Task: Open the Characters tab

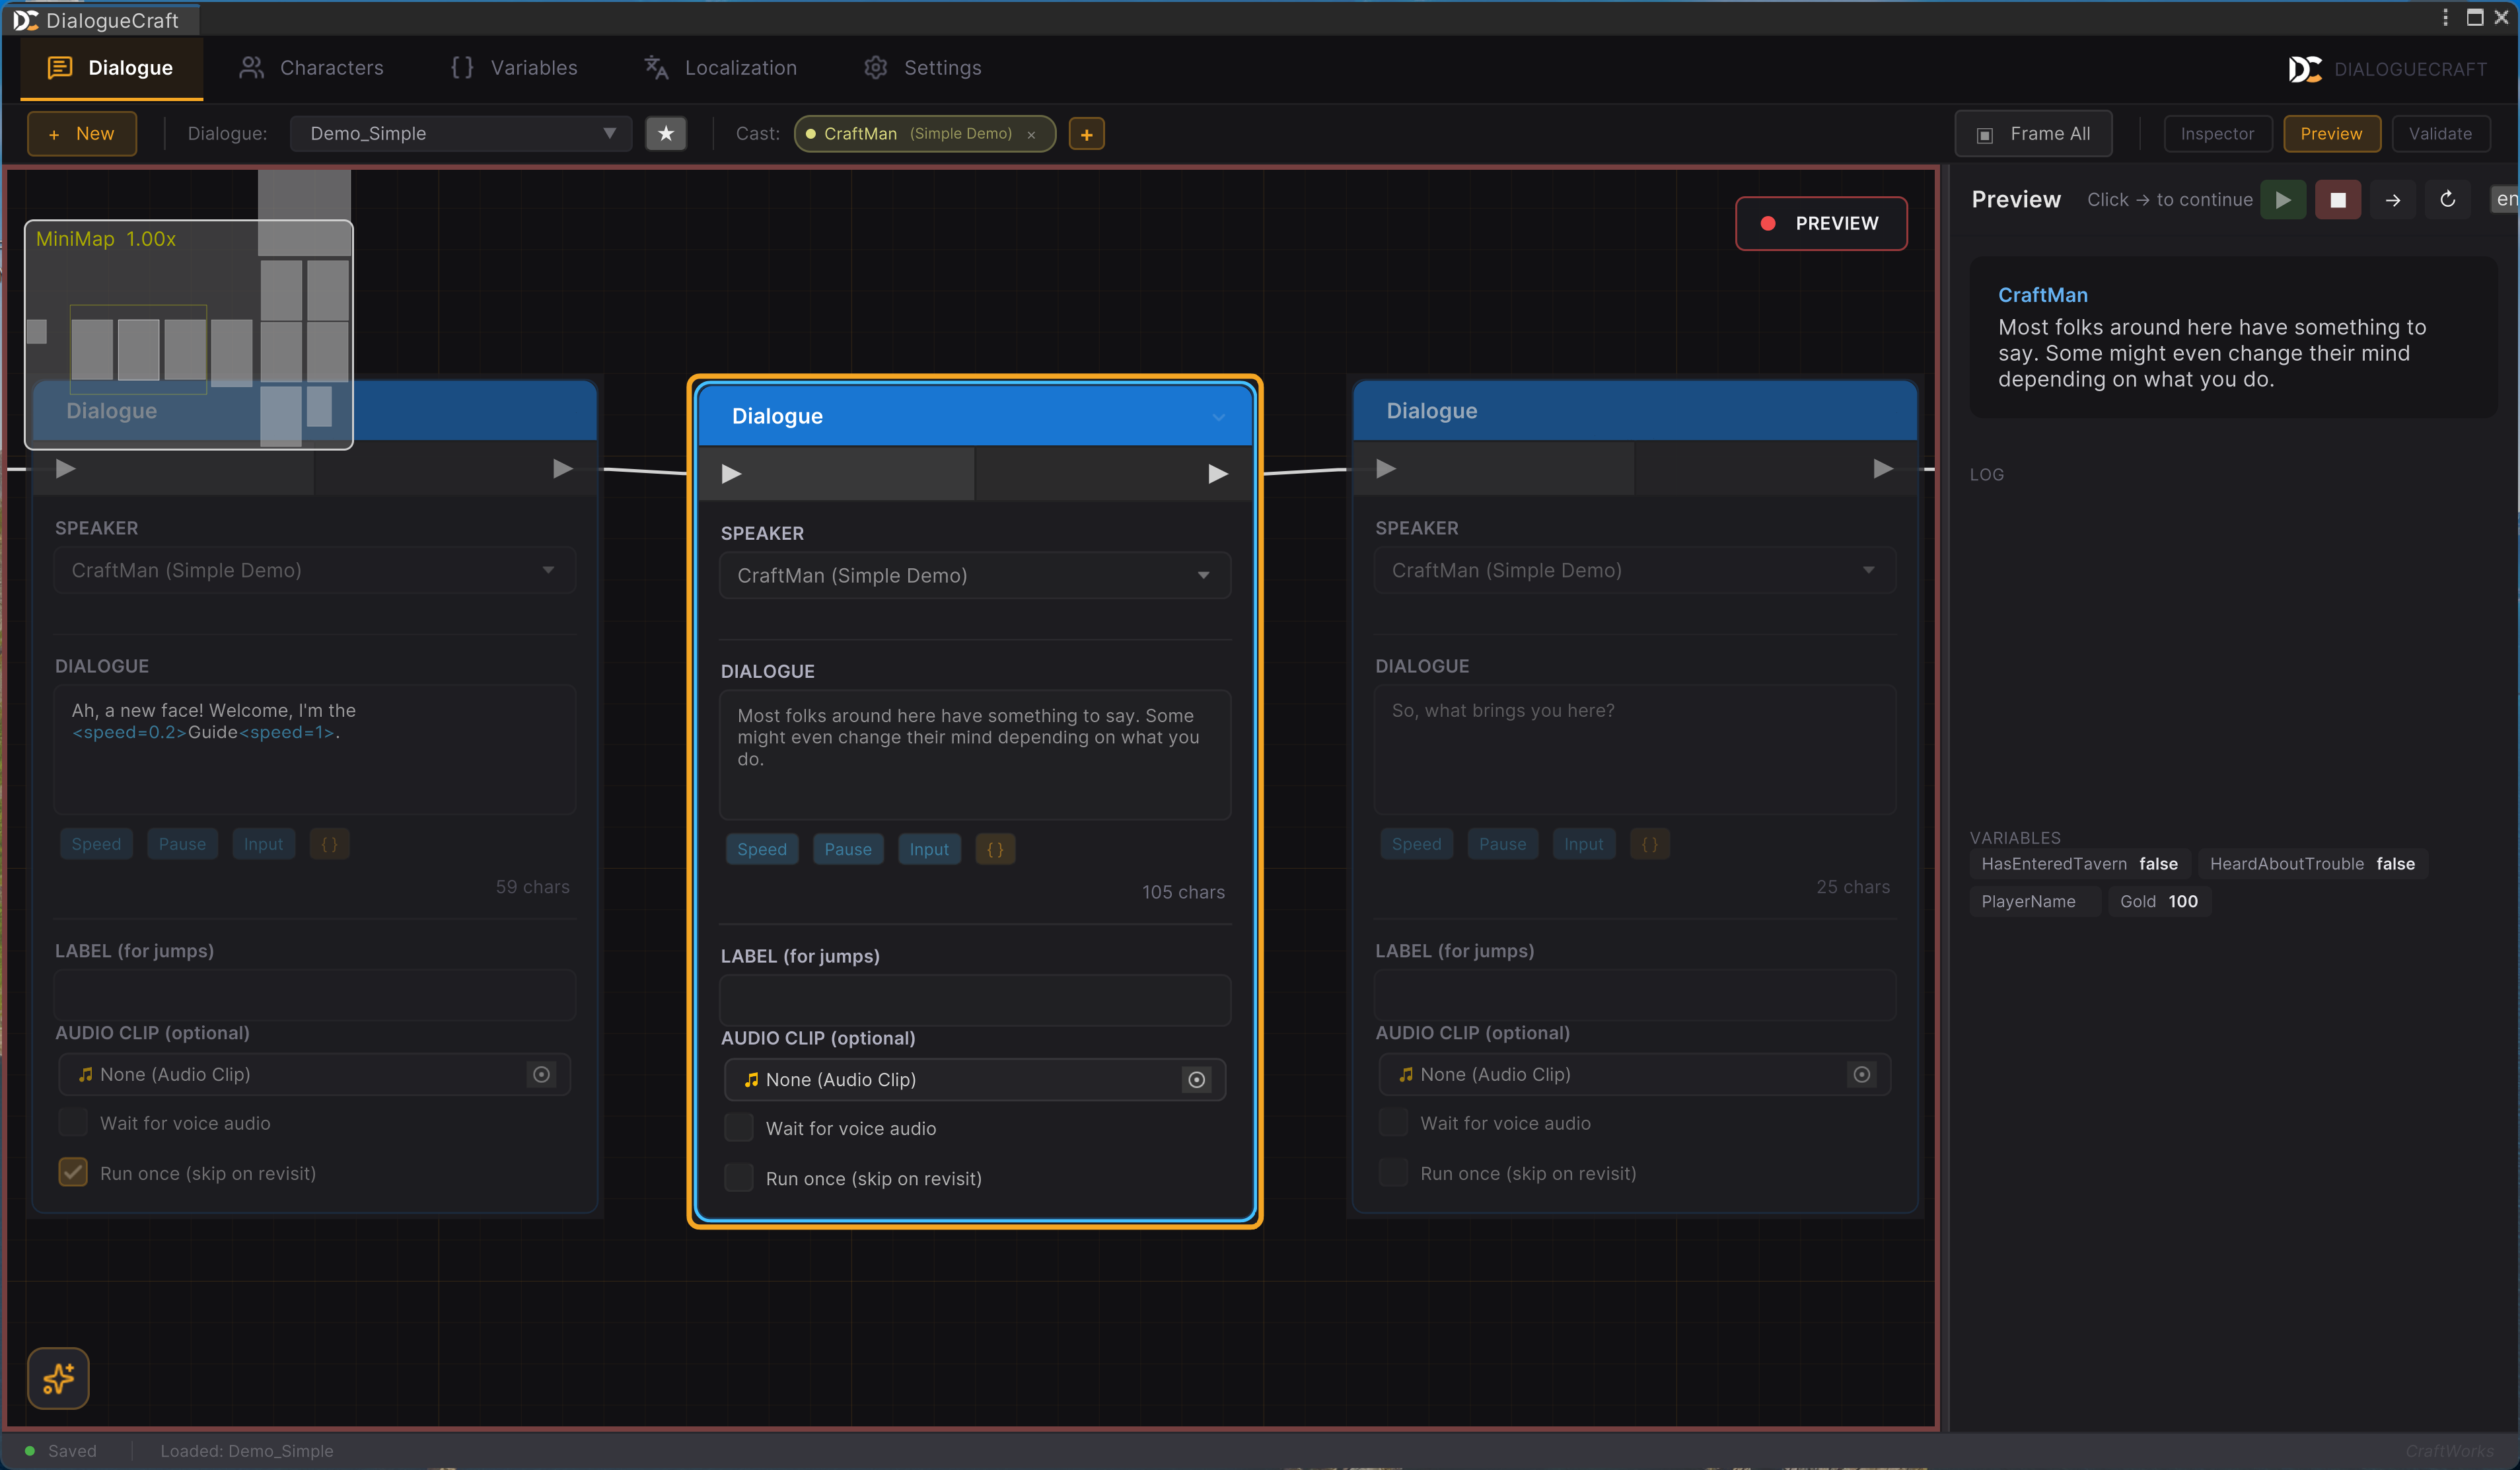Action: click(312, 68)
